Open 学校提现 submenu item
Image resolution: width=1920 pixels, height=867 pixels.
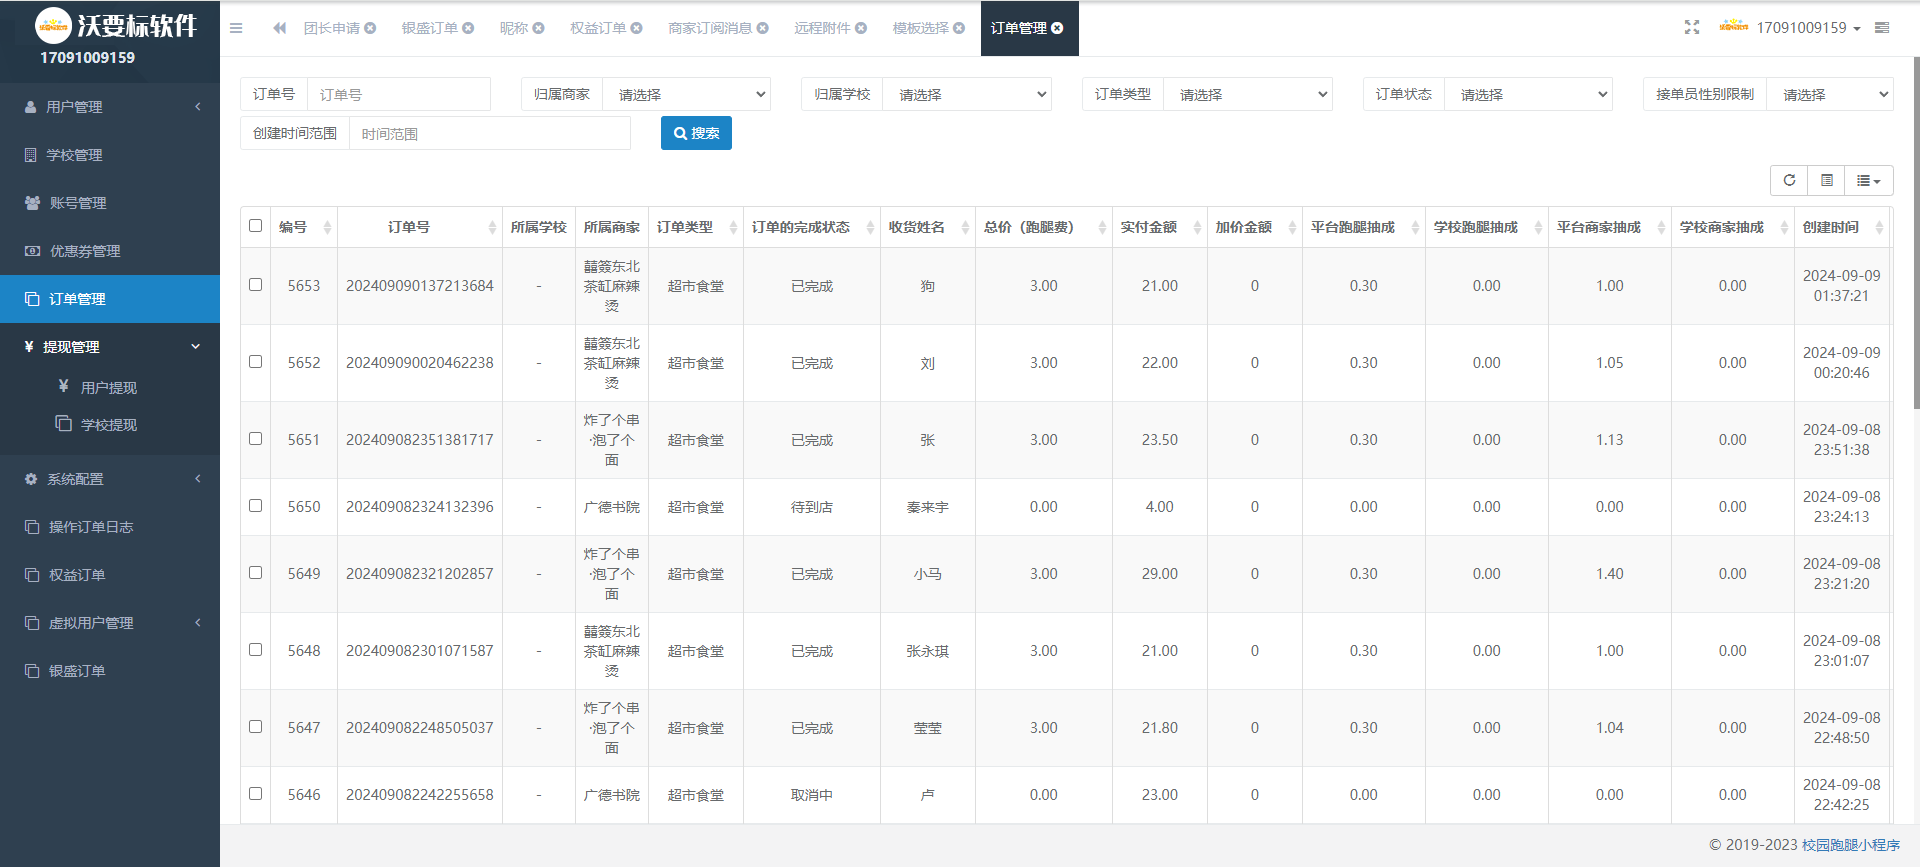coord(109,425)
